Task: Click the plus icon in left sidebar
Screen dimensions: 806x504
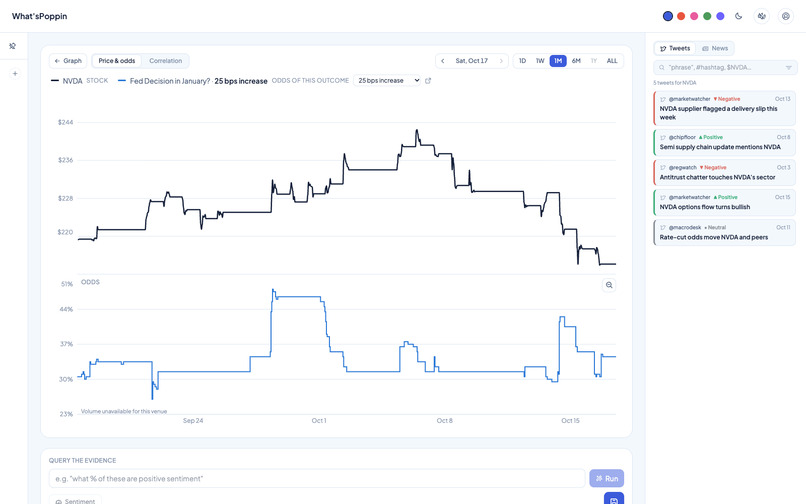Action: (15, 74)
